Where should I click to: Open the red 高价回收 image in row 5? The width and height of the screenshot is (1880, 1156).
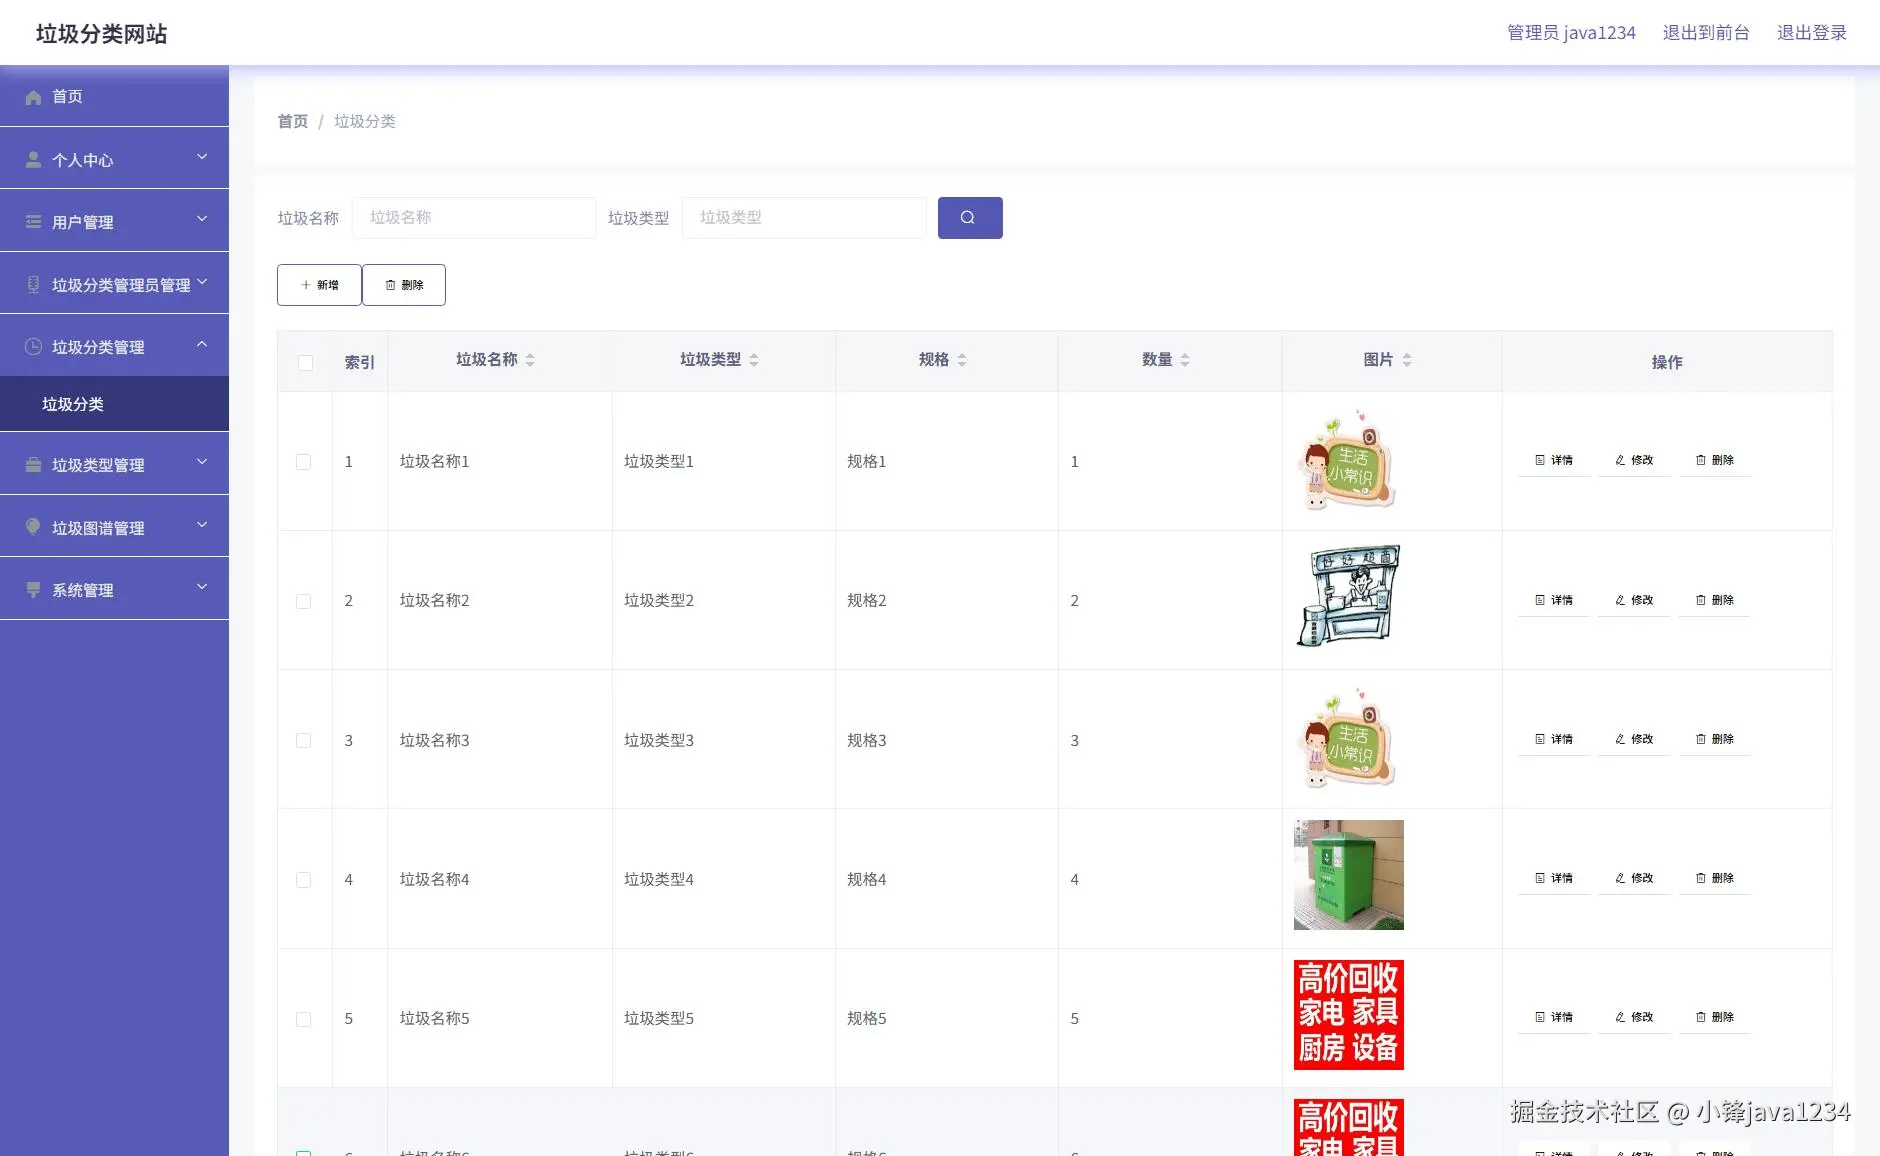pyautogui.click(x=1349, y=1015)
